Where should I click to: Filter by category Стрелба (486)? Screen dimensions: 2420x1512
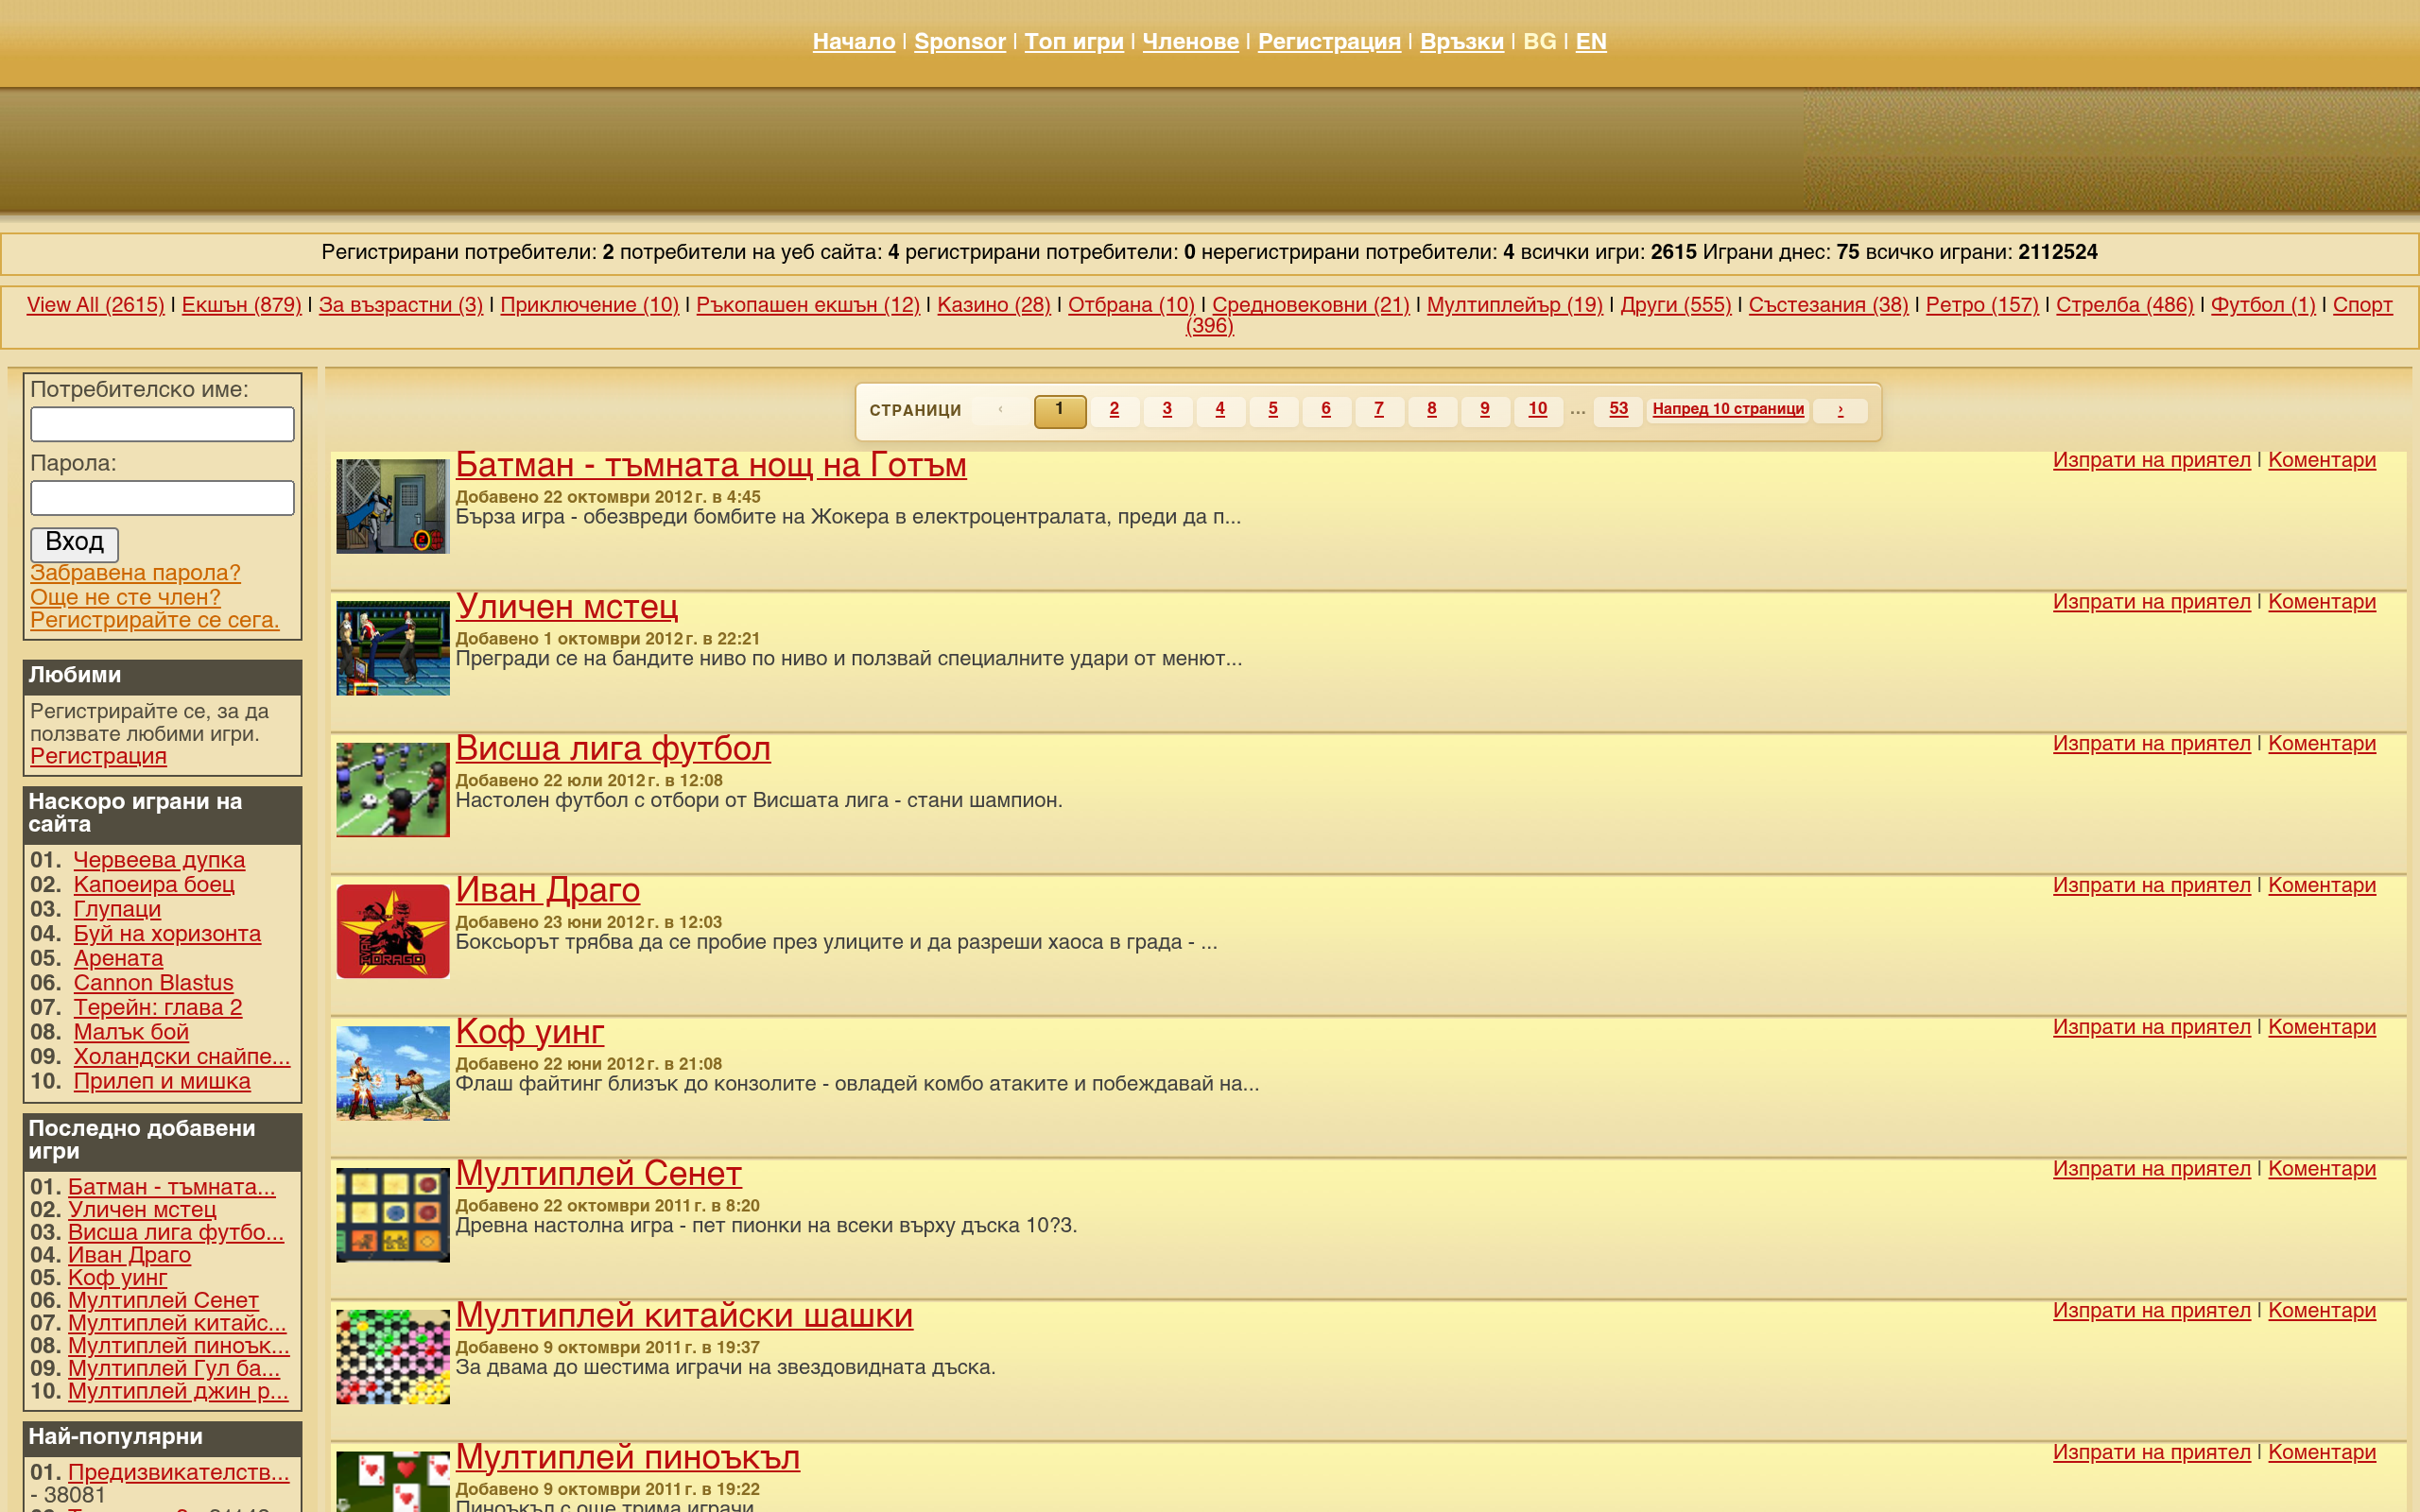coord(2124,305)
